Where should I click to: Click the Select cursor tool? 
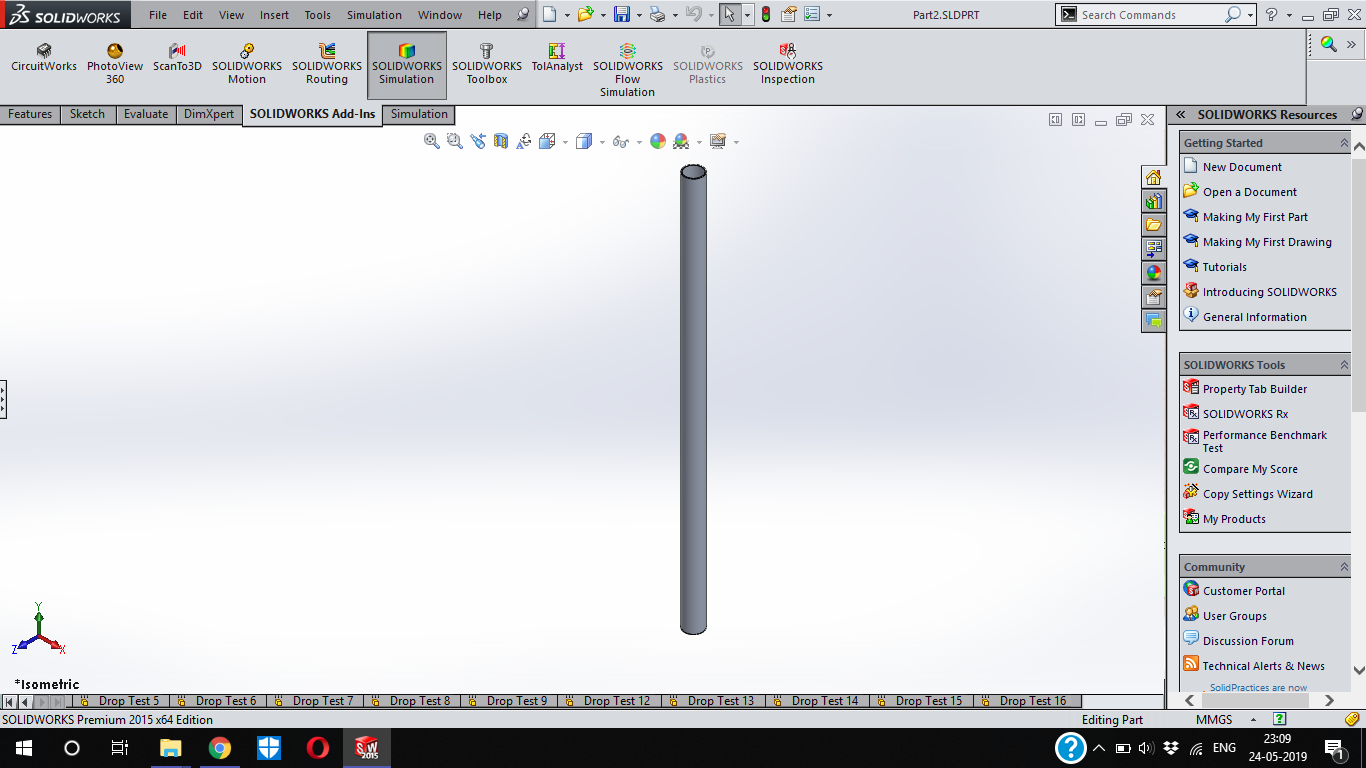pos(730,14)
